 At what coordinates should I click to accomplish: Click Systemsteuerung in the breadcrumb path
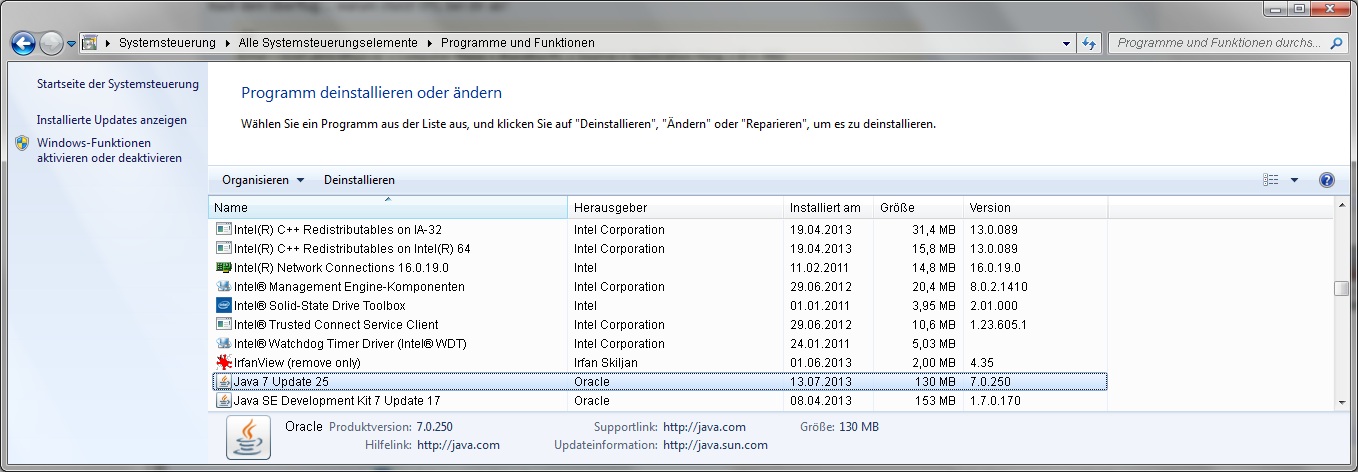167,43
